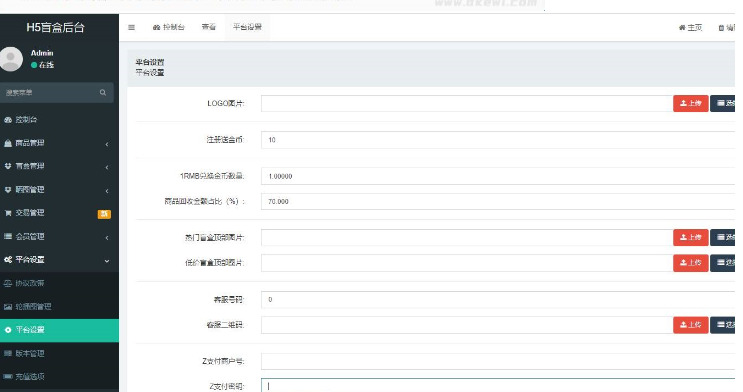Click the 在线 online status text

(x=46, y=65)
